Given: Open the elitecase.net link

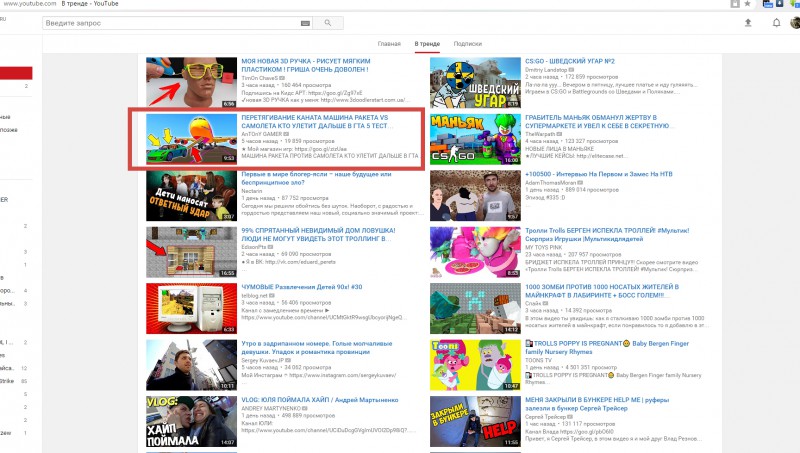Looking at the screenshot, I should coord(600,156).
